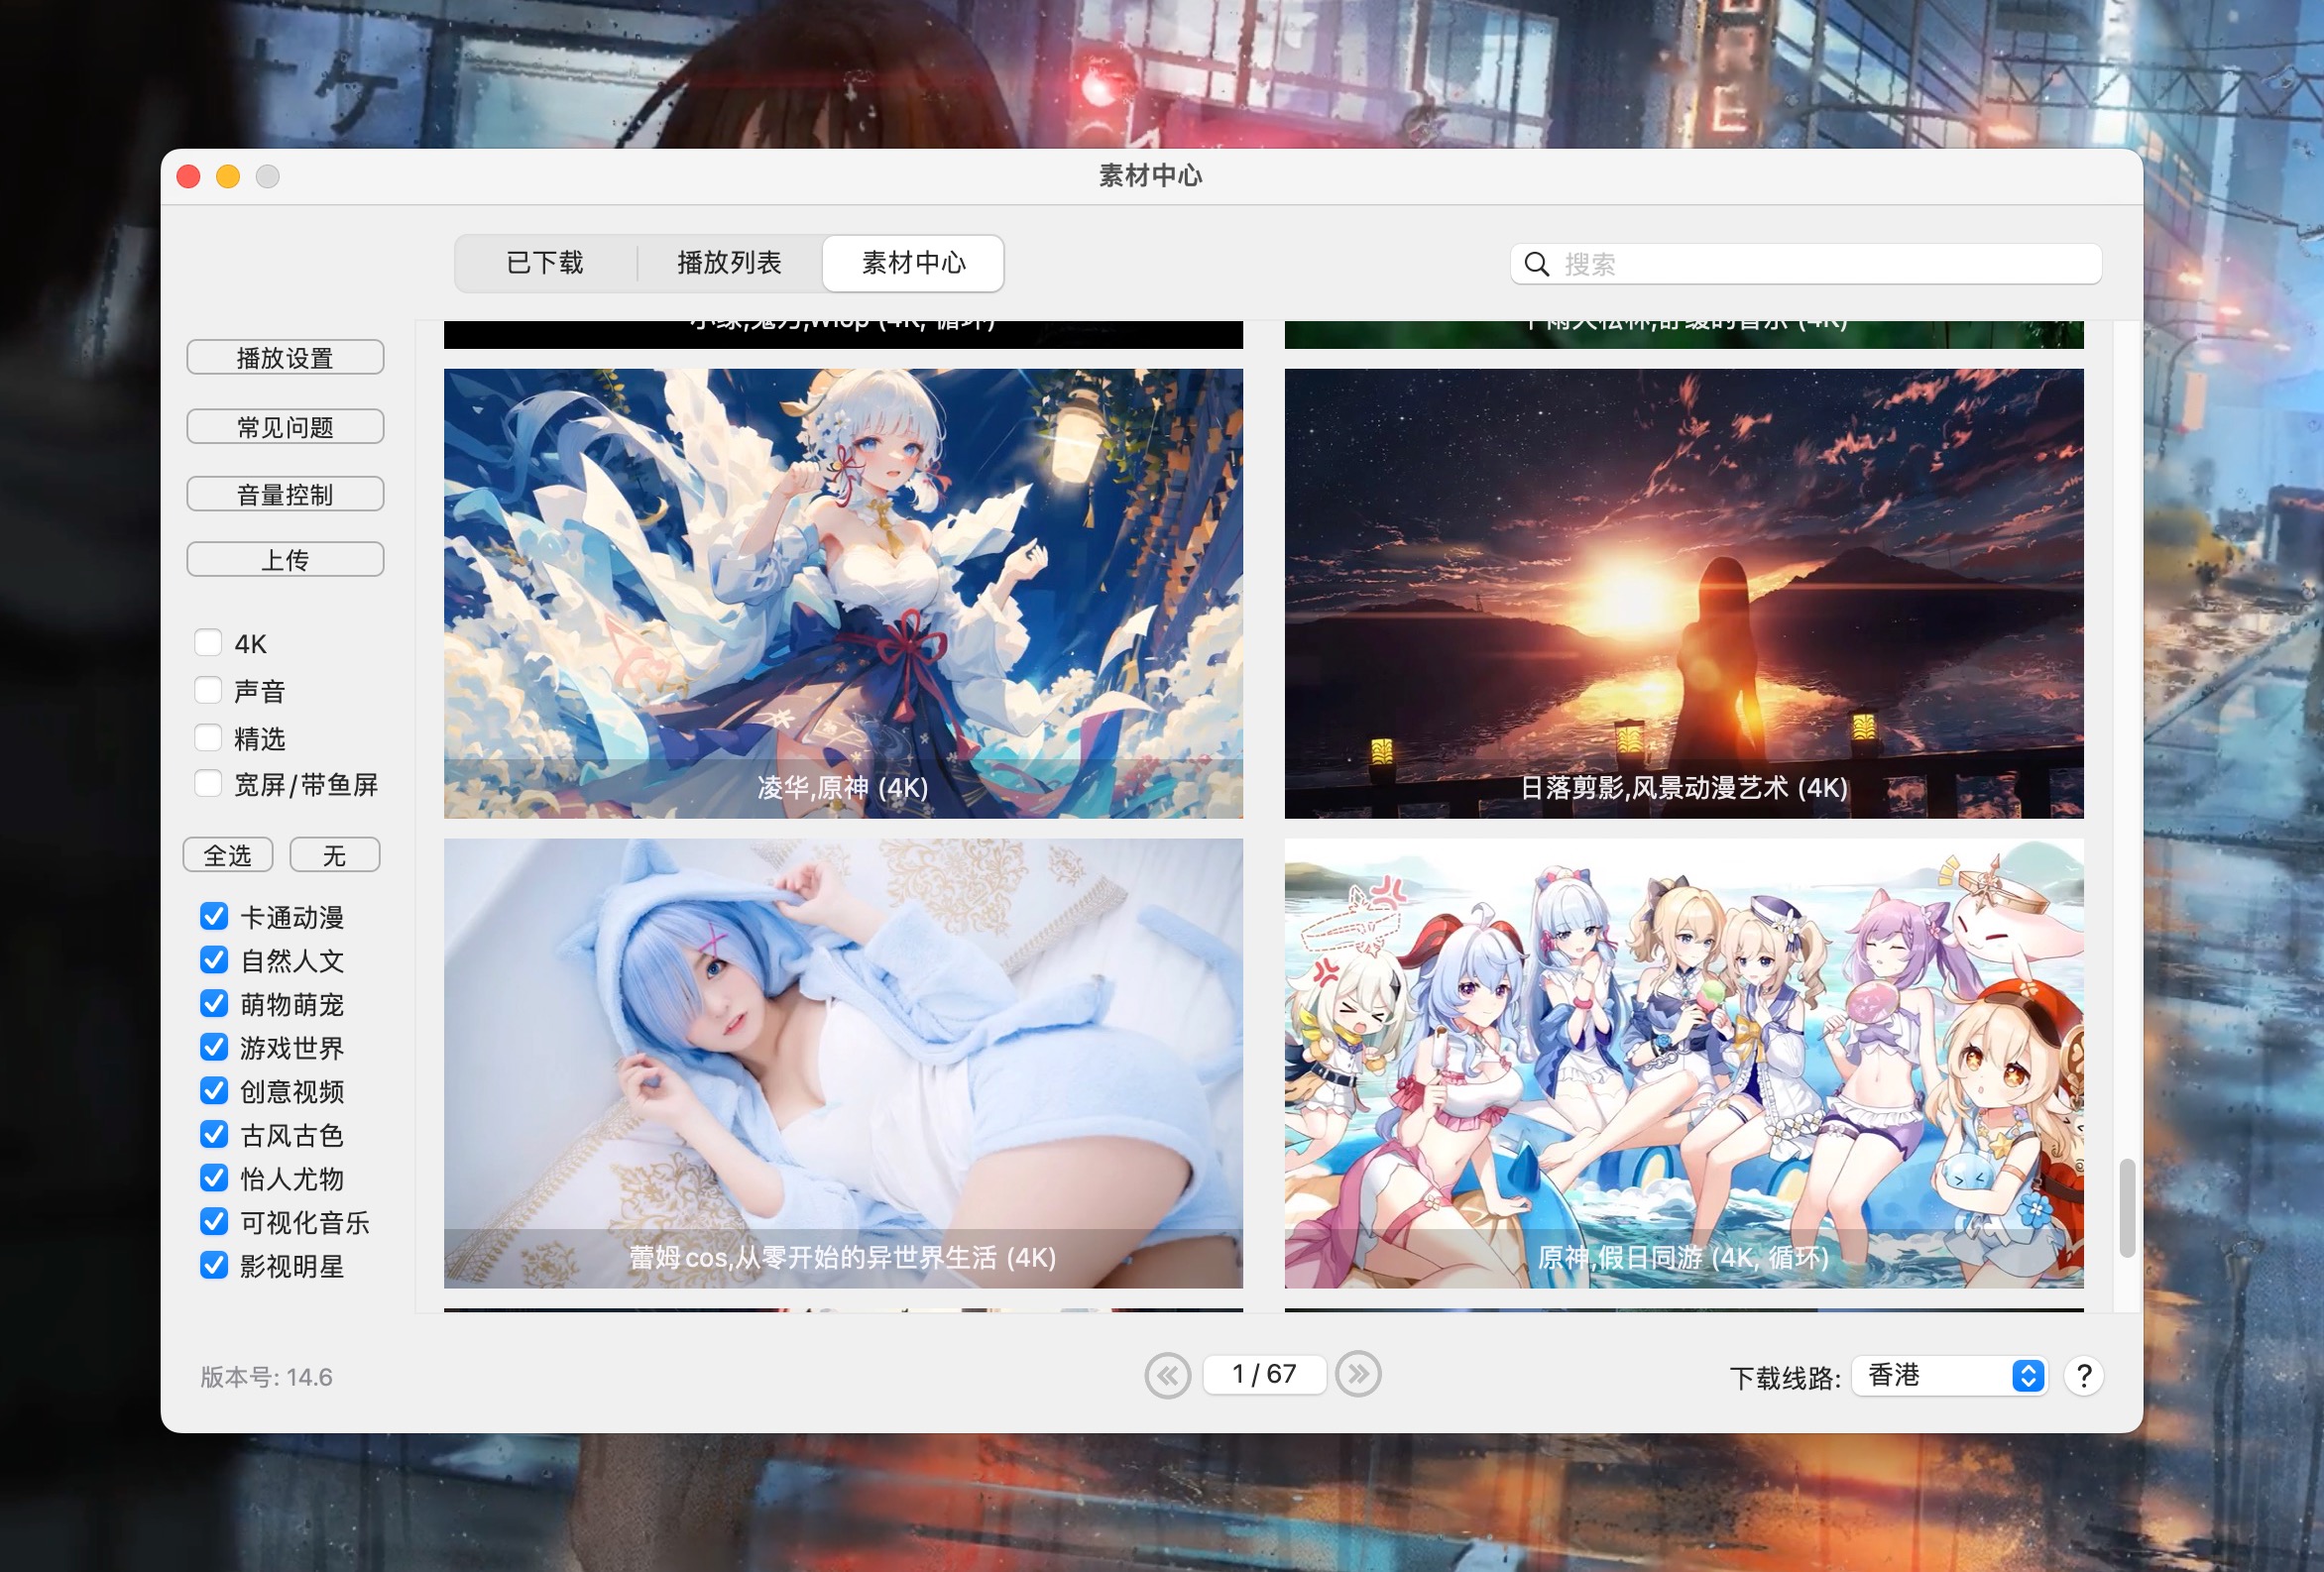
Task: Enable the 声音 filter checkbox
Action: tap(208, 690)
